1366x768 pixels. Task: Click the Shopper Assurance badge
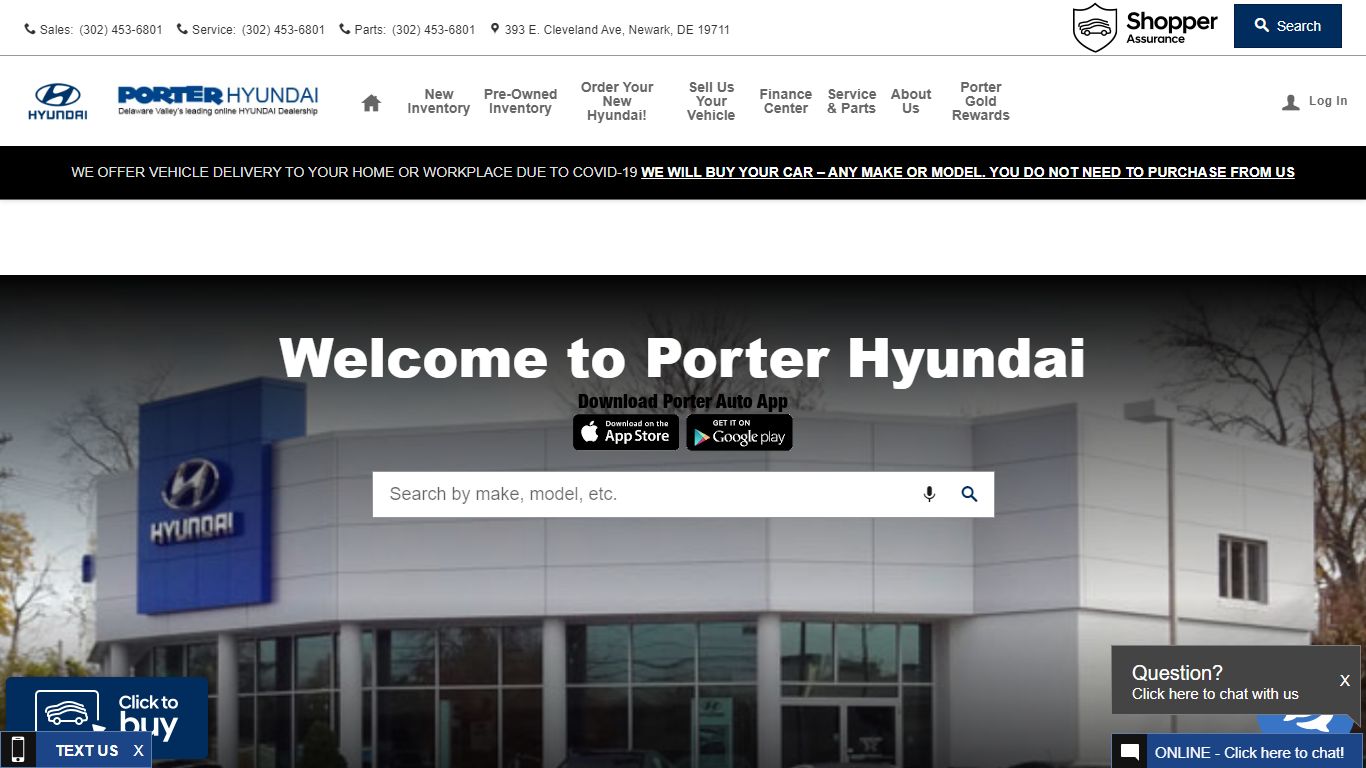click(x=1145, y=27)
